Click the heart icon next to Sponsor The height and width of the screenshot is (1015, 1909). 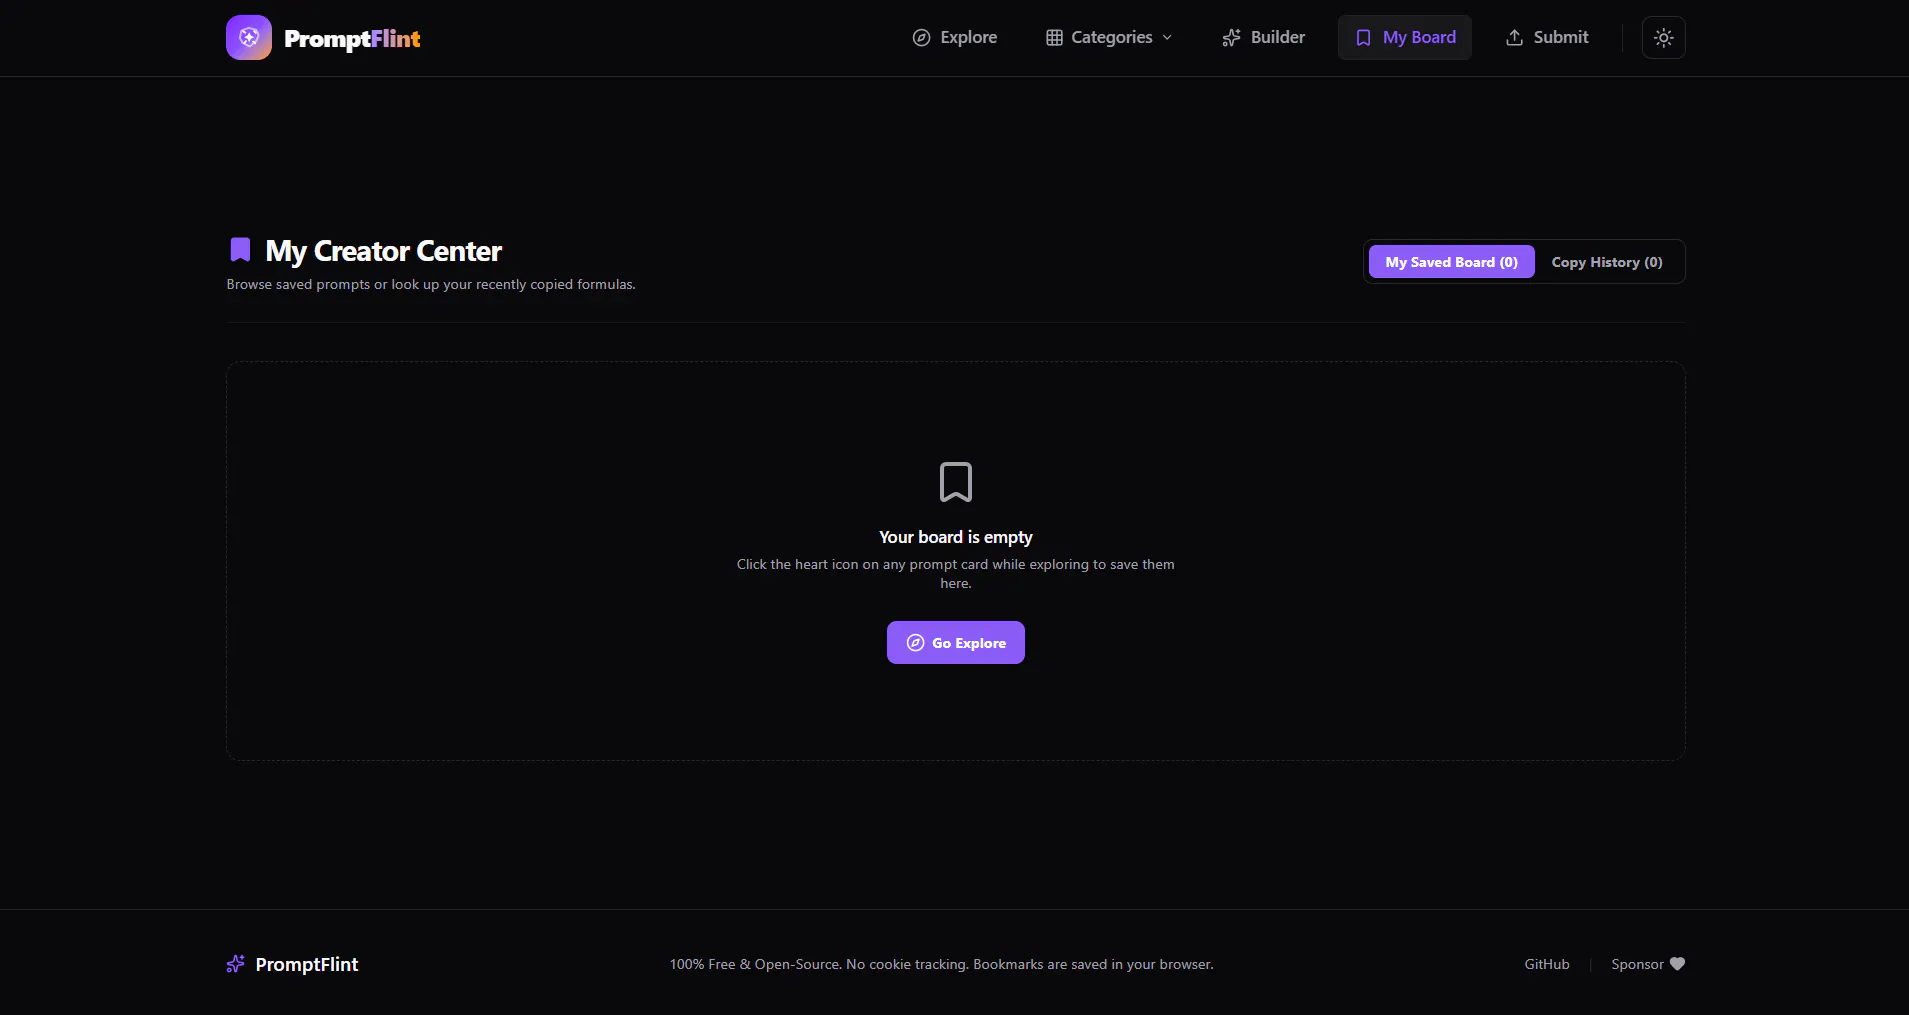click(x=1678, y=964)
